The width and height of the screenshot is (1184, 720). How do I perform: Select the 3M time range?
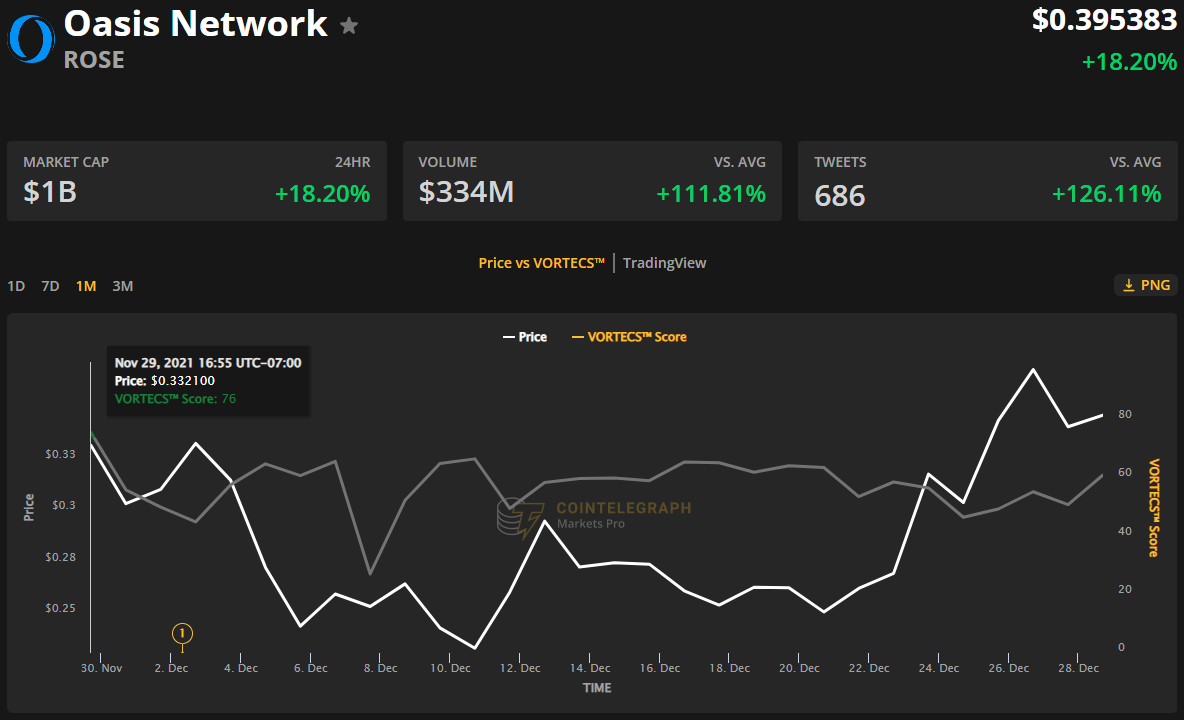point(122,286)
